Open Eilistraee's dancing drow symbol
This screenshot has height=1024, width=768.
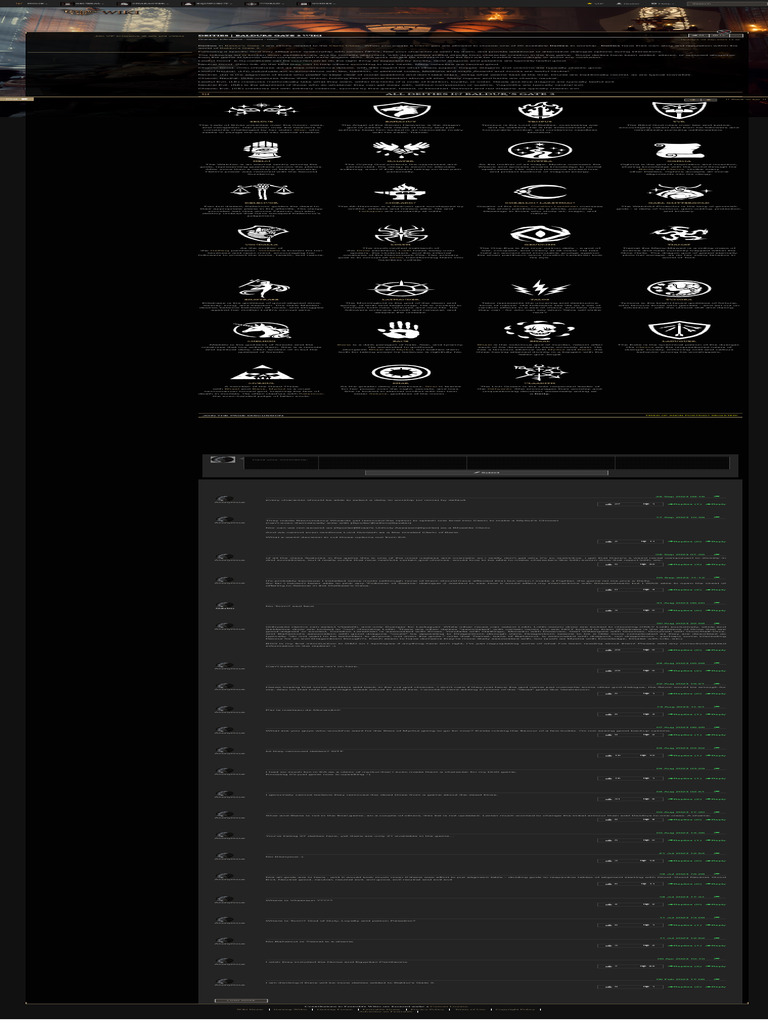[x=262, y=287]
